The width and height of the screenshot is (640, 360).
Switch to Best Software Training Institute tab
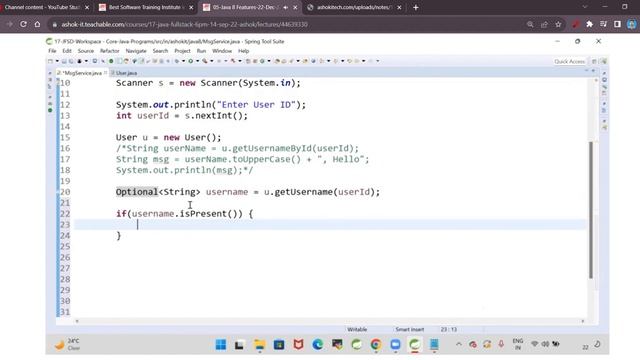[x=144, y=7]
